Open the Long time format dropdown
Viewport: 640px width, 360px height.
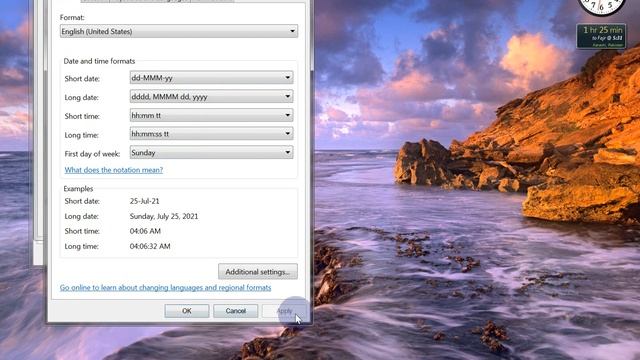click(211, 134)
